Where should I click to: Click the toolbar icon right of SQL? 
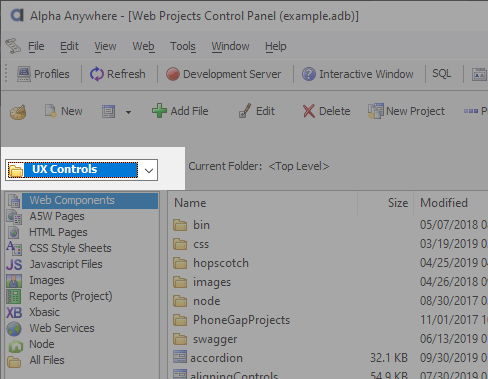(480, 74)
